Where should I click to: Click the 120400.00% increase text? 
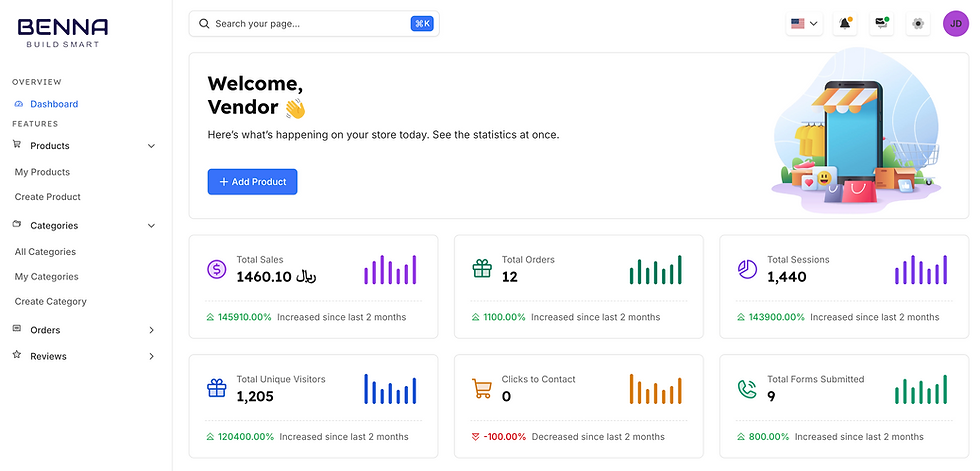point(246,437)
